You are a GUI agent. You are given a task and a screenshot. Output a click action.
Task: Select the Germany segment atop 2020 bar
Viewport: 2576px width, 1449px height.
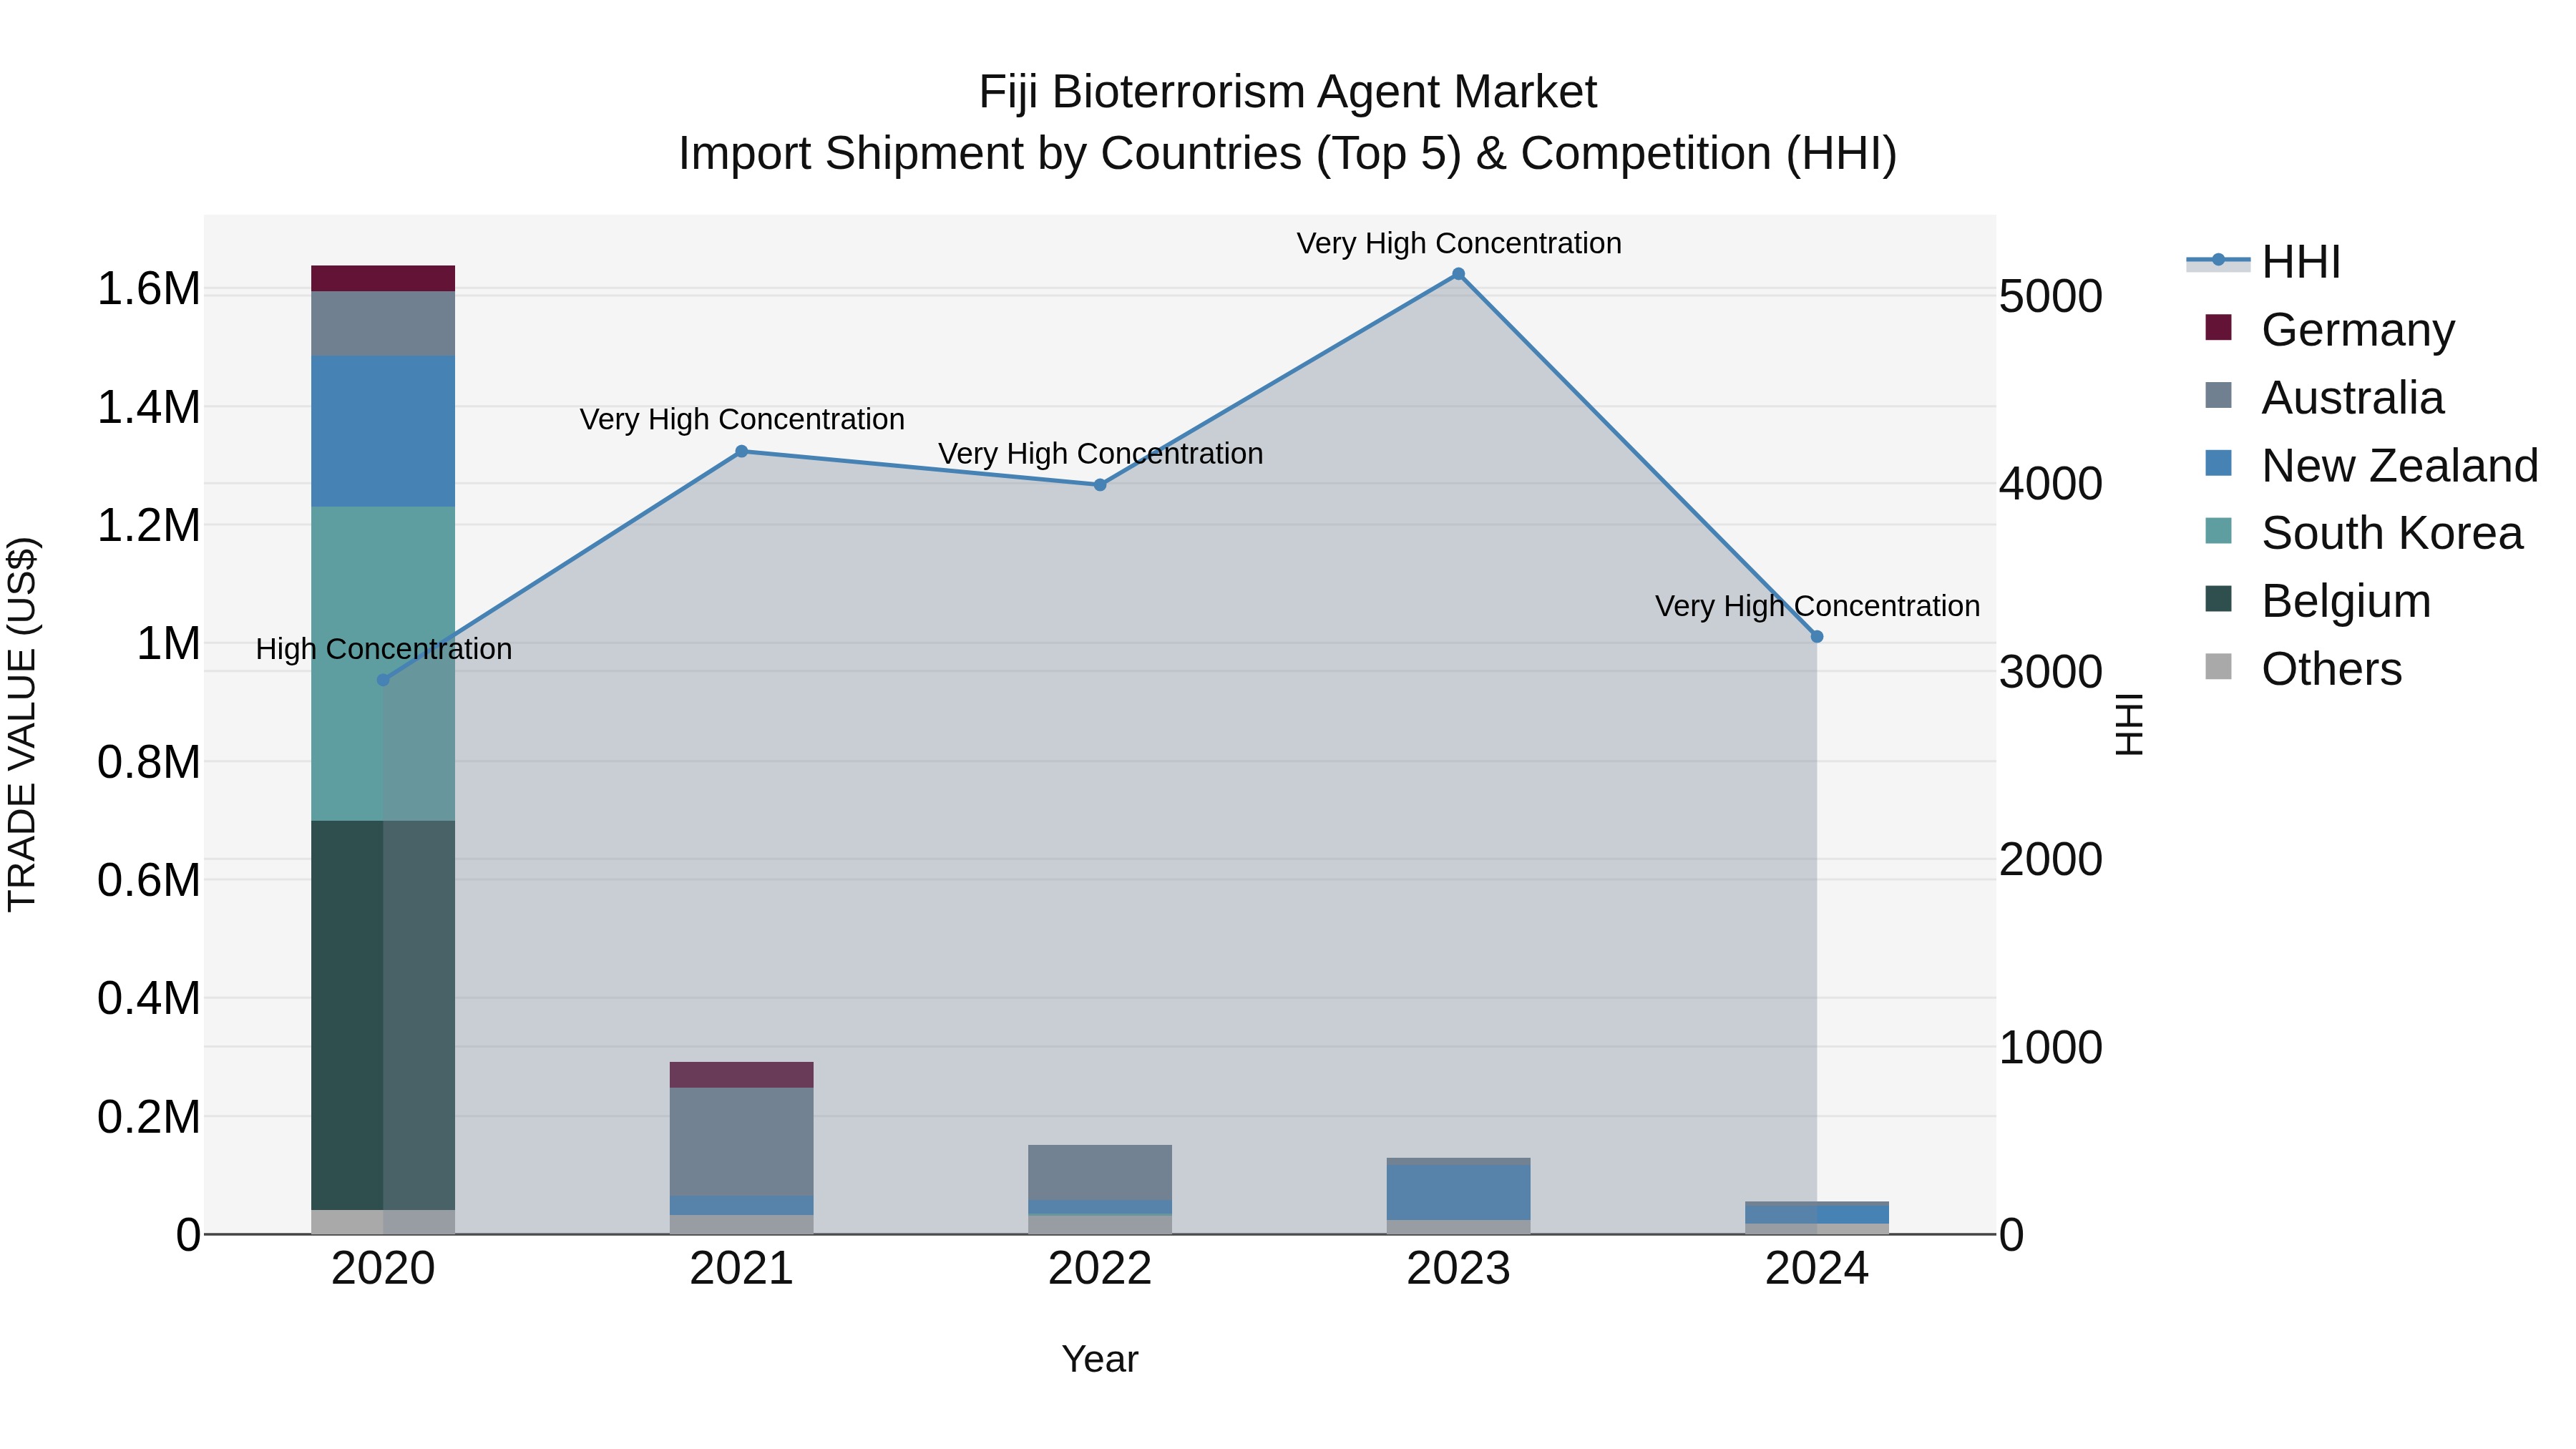point(383,278)
